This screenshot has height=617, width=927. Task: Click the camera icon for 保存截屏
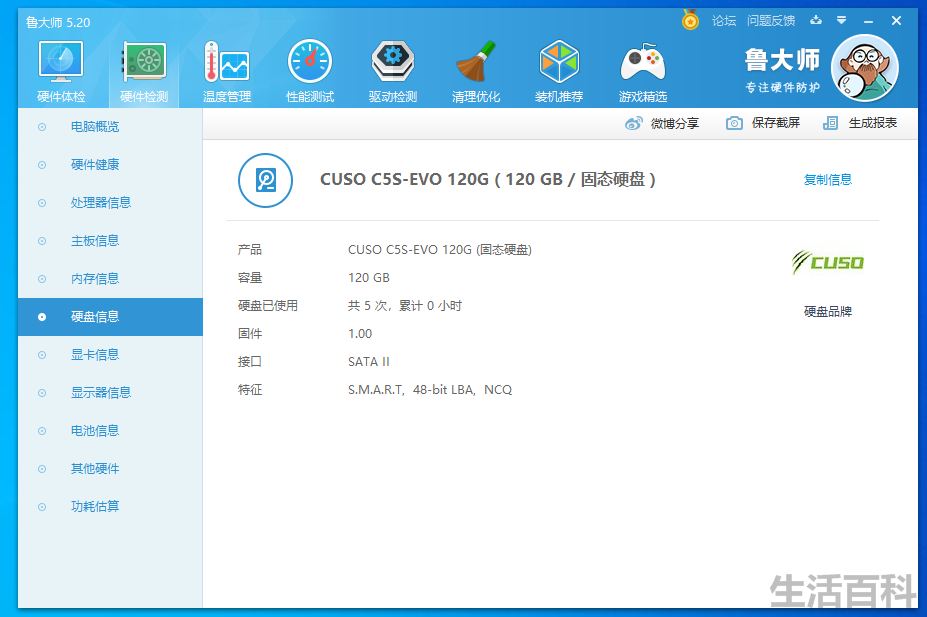point(734,123)
